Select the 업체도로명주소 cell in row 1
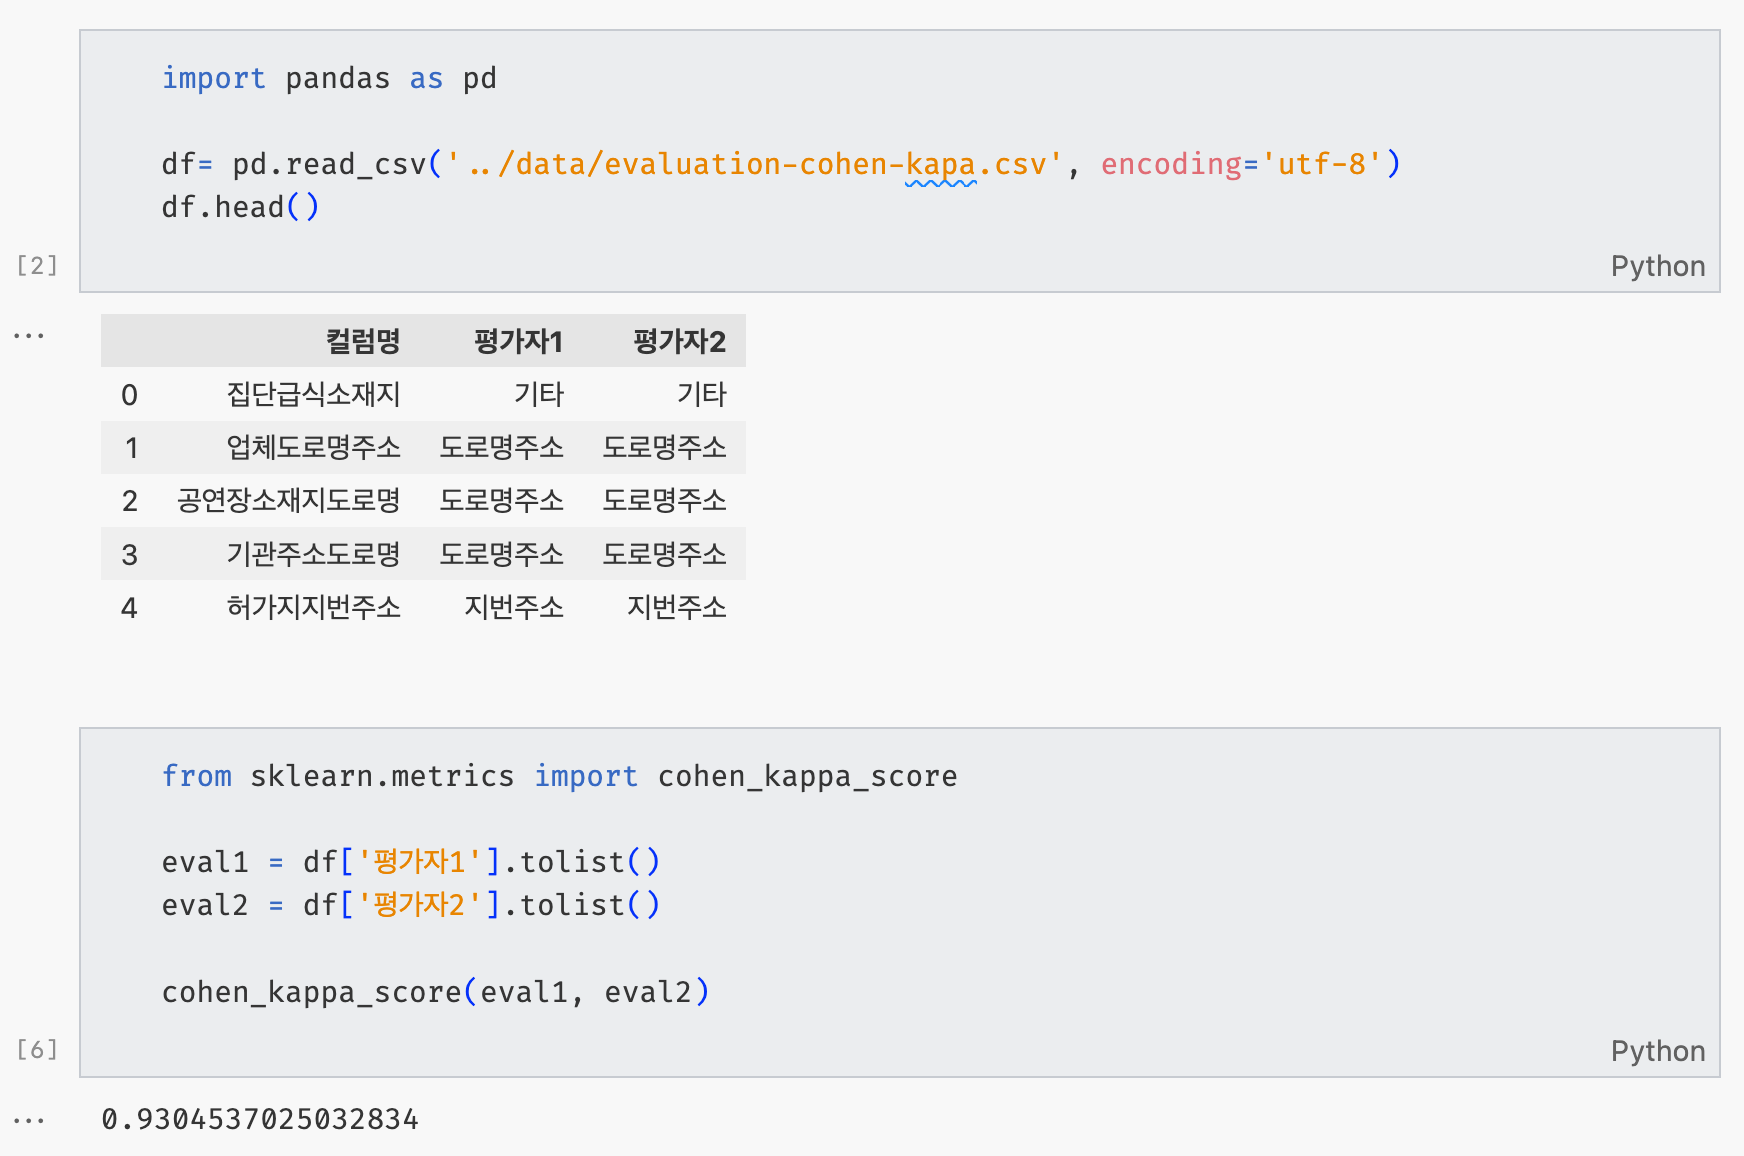Image resolution: width=1744 pixels, height=1156 pixels. [313, 448]
